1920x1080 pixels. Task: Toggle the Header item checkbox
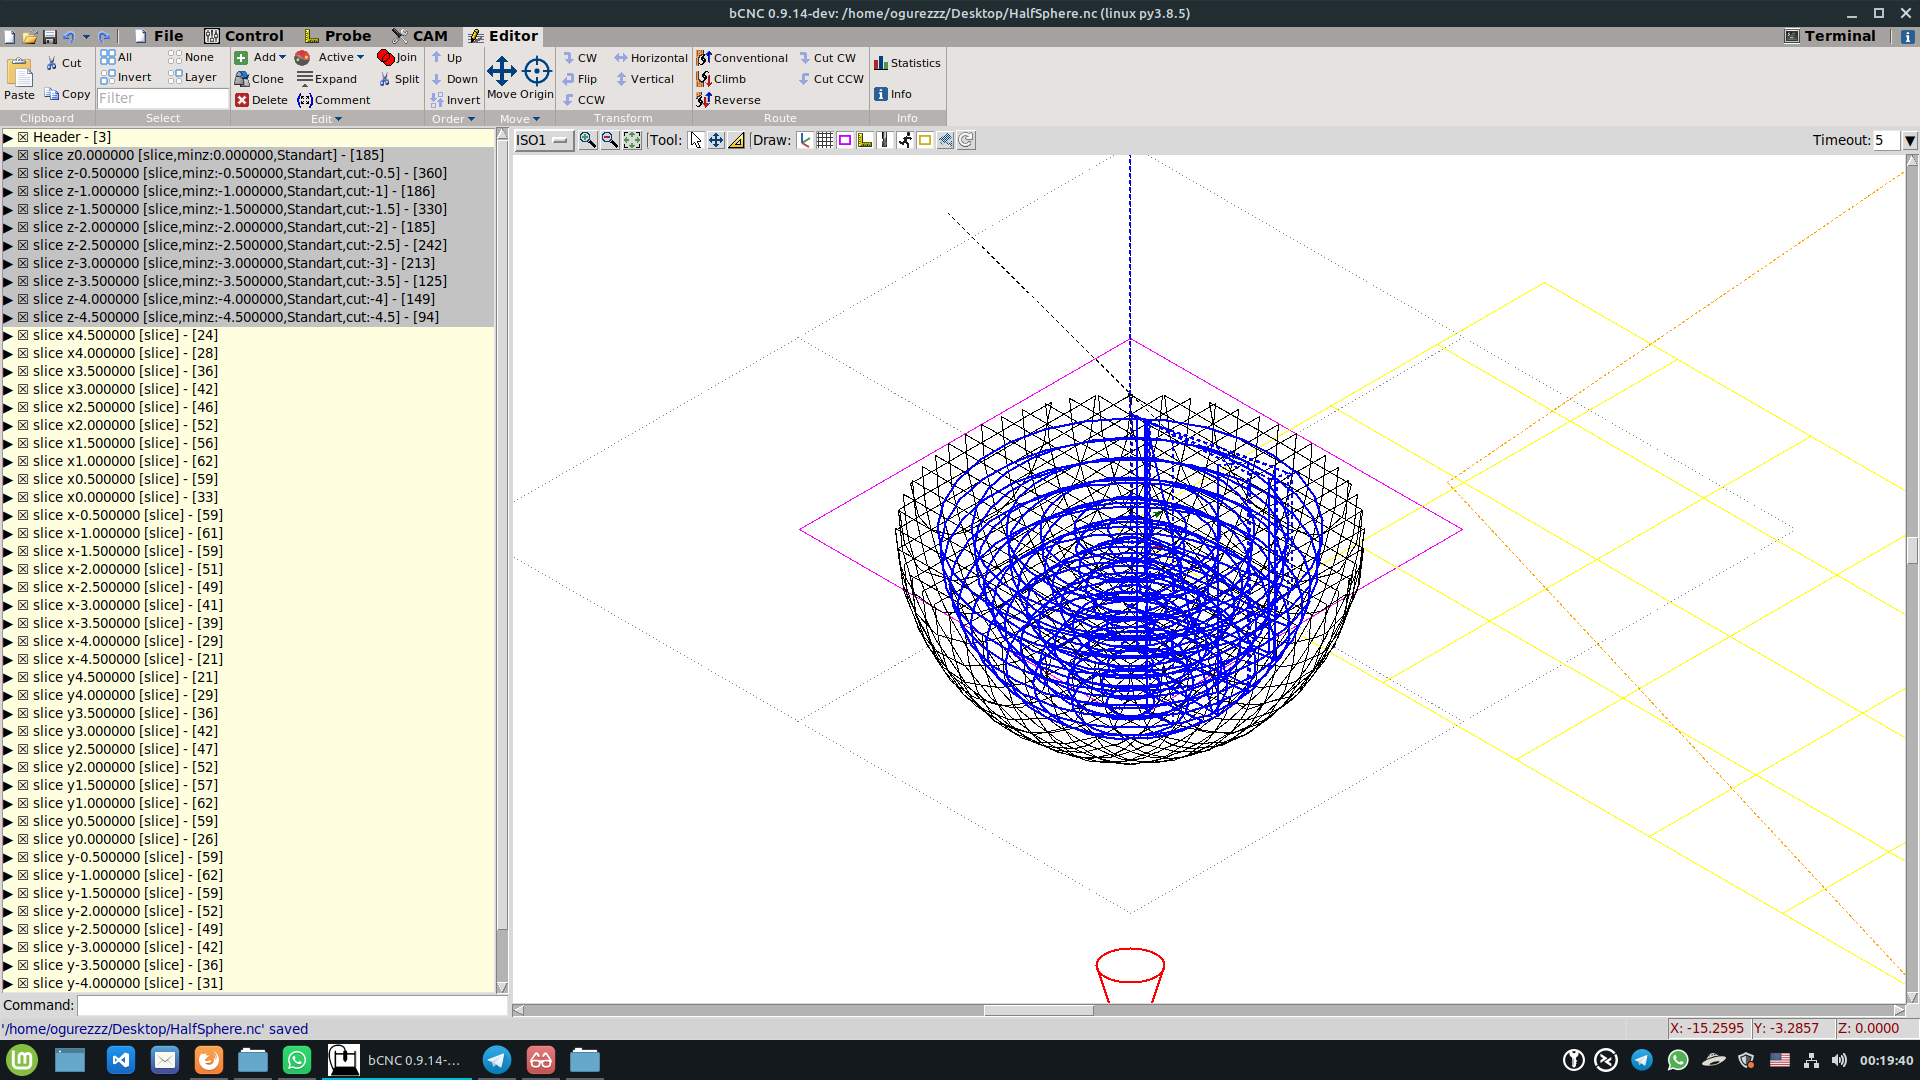point(23,137)
